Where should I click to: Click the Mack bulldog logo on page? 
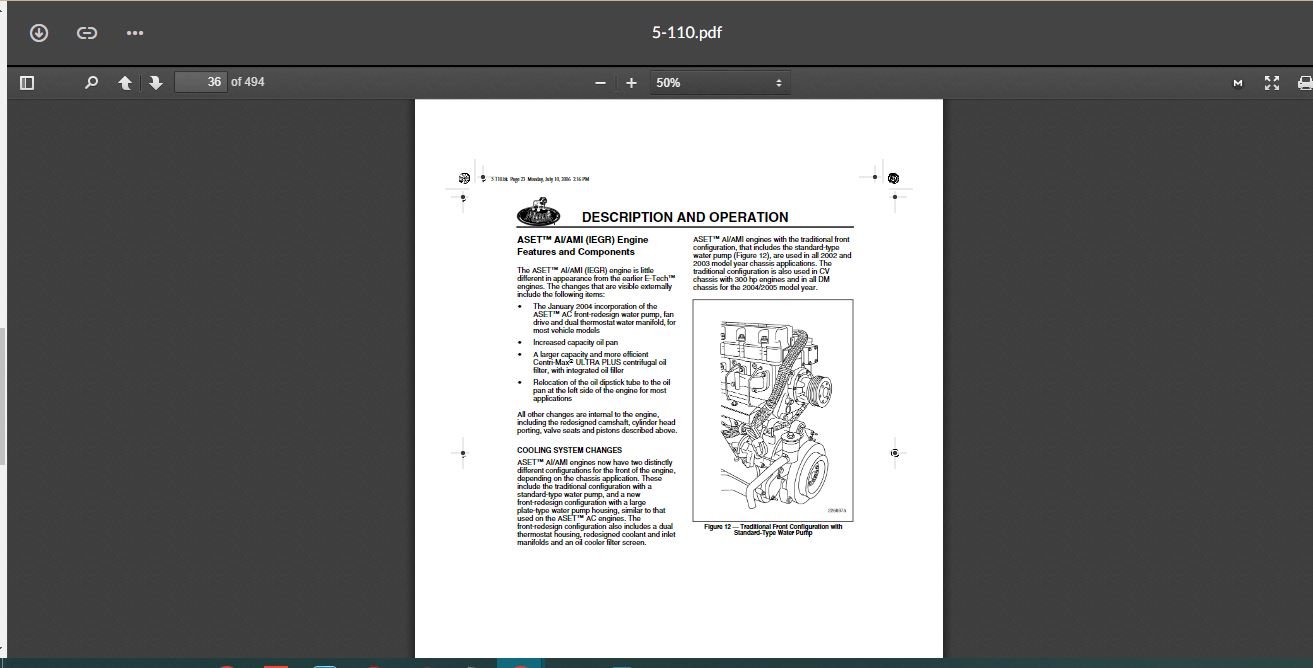click(539, 214)
